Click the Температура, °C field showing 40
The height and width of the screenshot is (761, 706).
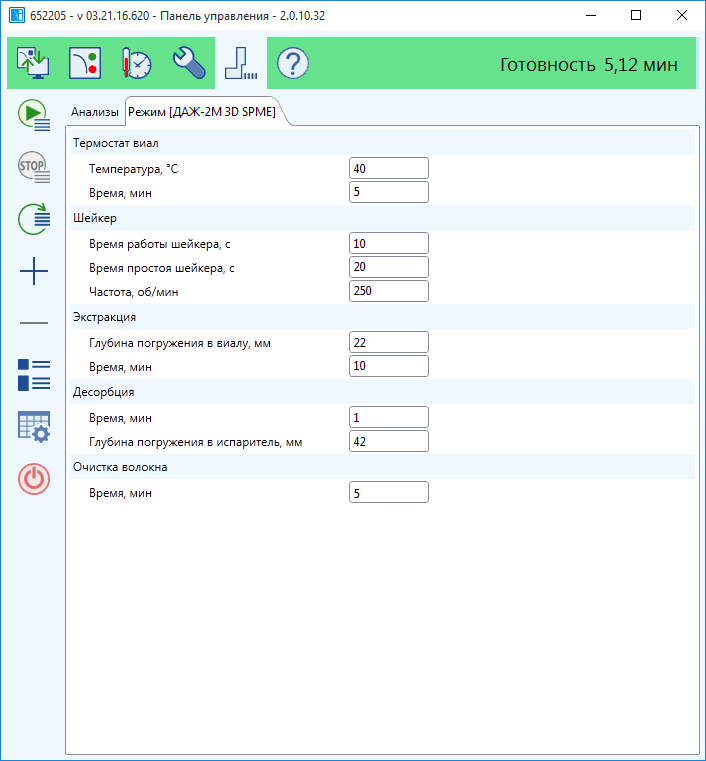pyautogui.click(x=389, y=168)
